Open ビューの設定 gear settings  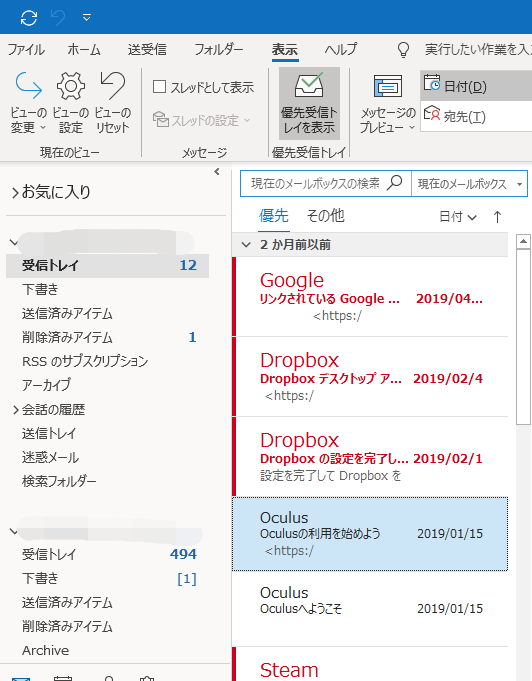coord(70,103)
